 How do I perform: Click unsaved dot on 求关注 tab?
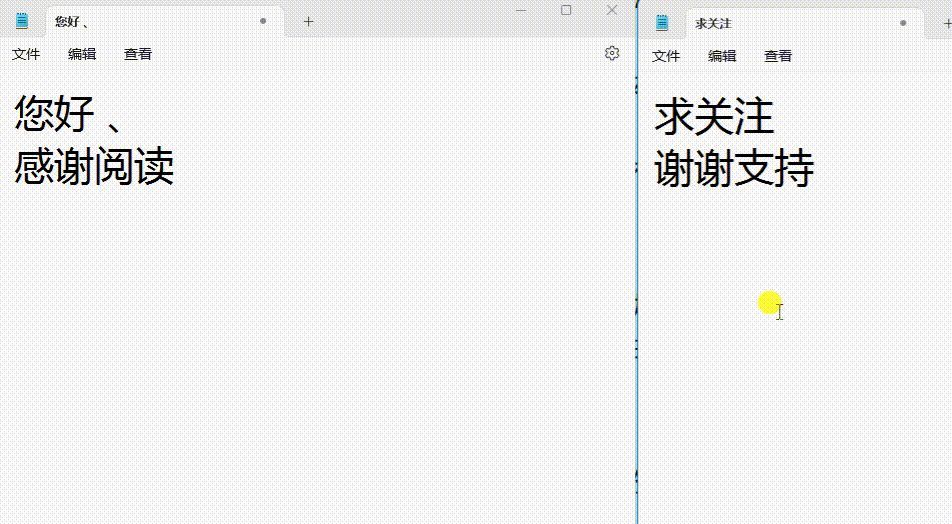click(903, 23)
